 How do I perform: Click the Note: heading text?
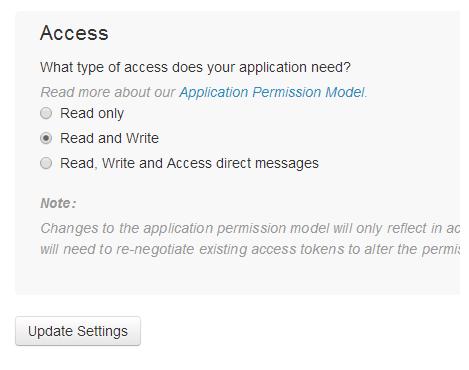[x=58, y=203]
